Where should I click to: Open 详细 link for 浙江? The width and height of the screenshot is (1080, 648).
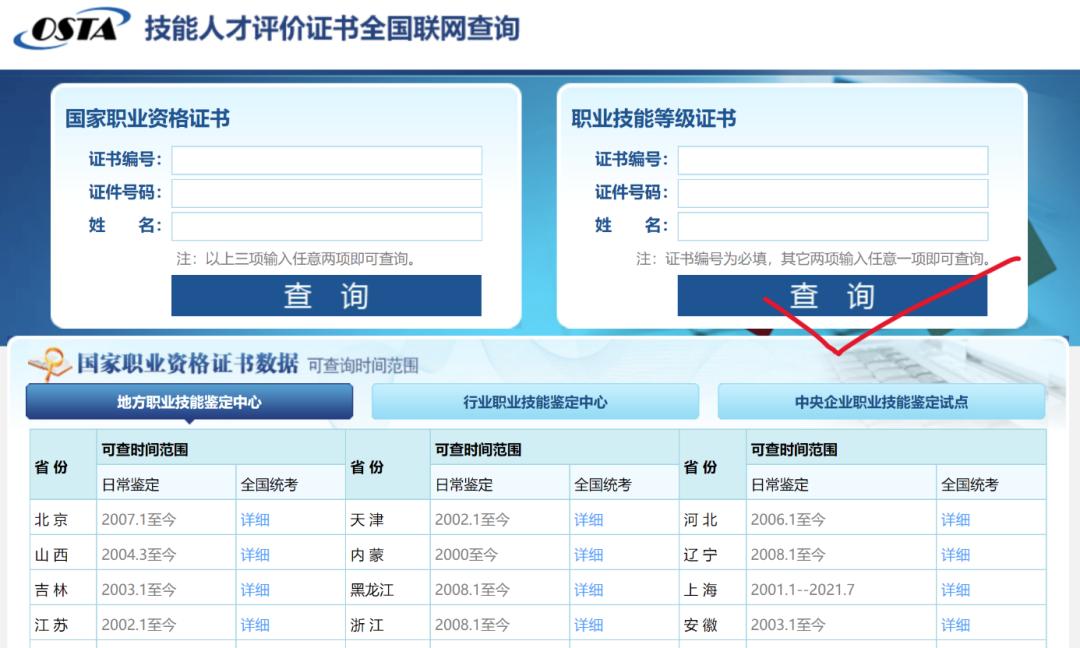pos(588,624)
